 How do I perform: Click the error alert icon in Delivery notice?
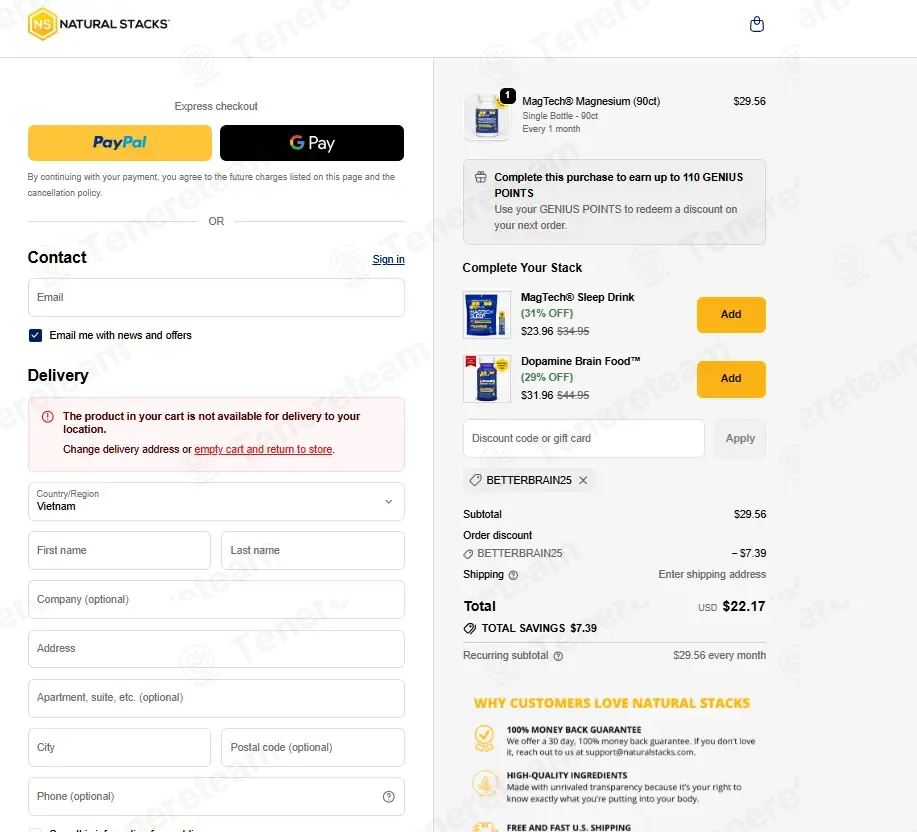tap(48, 416)
